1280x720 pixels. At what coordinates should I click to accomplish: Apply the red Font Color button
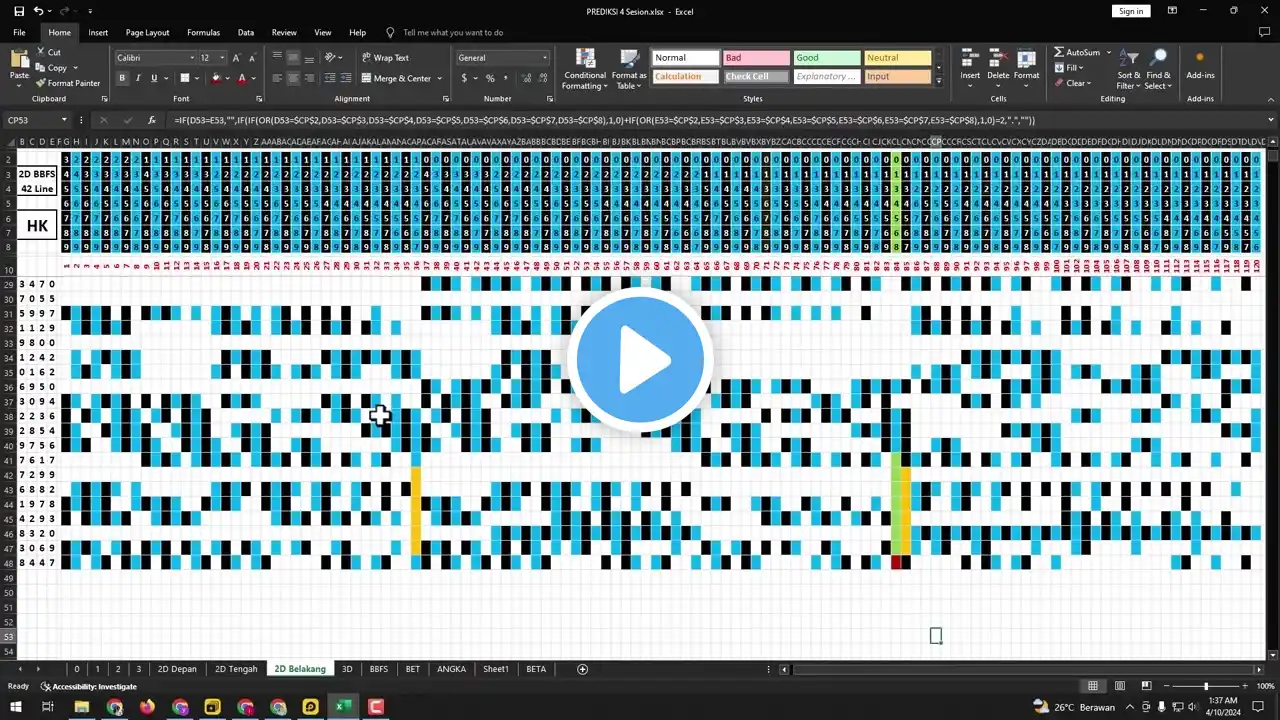241,78
